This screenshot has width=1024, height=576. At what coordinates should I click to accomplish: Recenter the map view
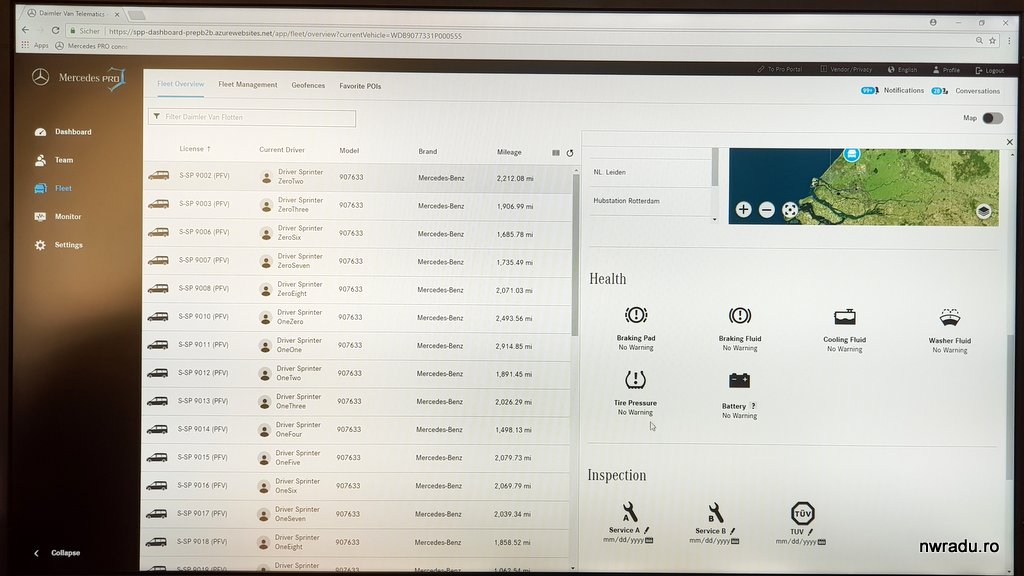pos(790,210)
